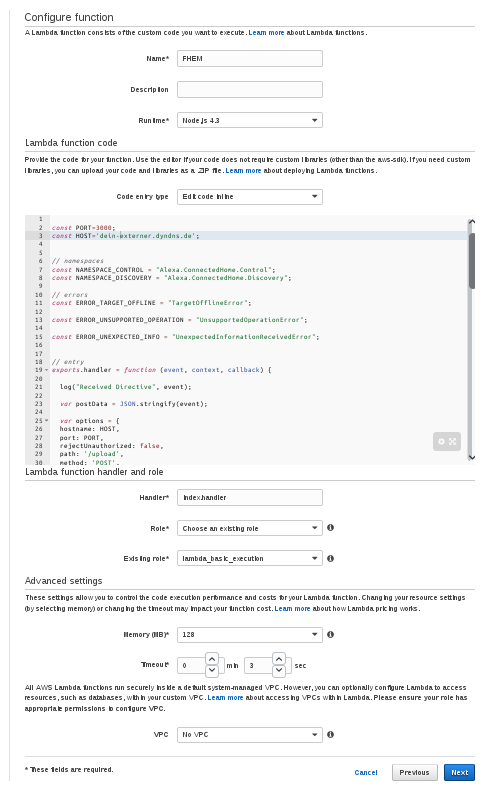Collapse code fold arrow at line 25

(x=47, y=420)
